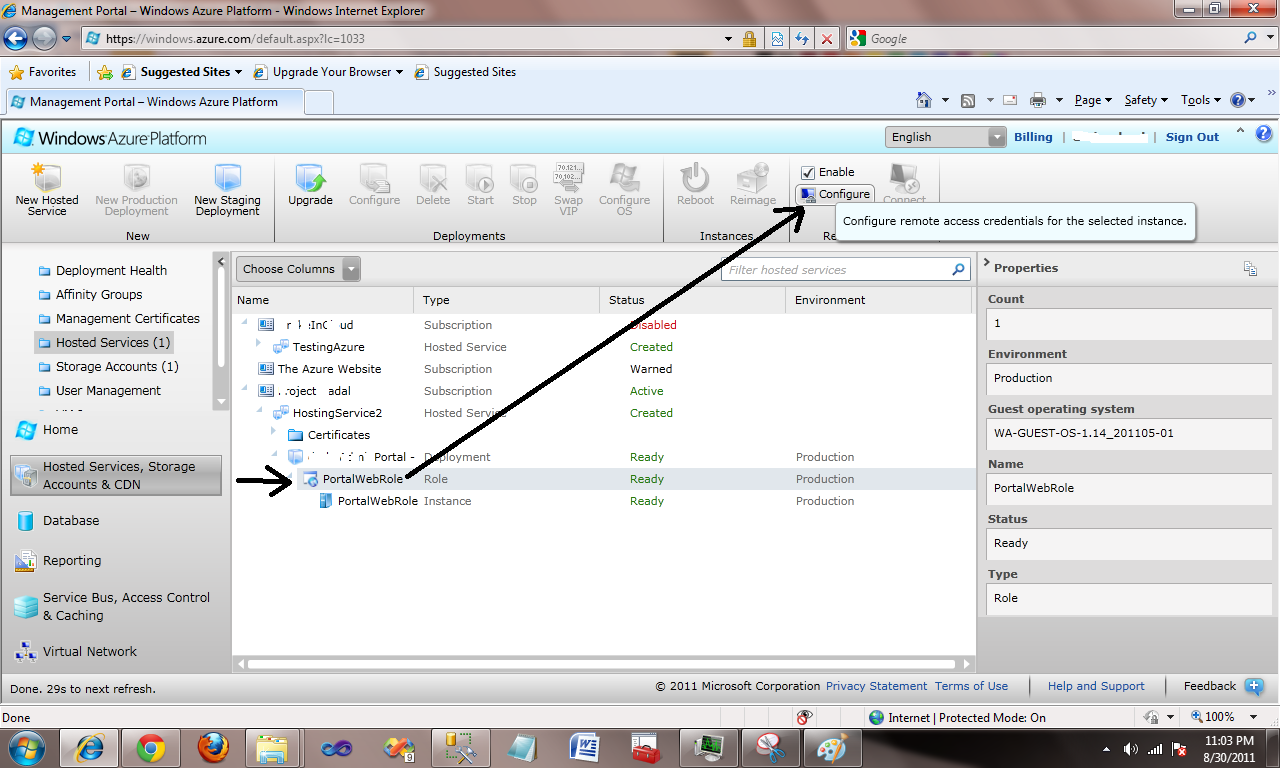
Task: Click Configure remote access credentials
Action: coord(836,194)
